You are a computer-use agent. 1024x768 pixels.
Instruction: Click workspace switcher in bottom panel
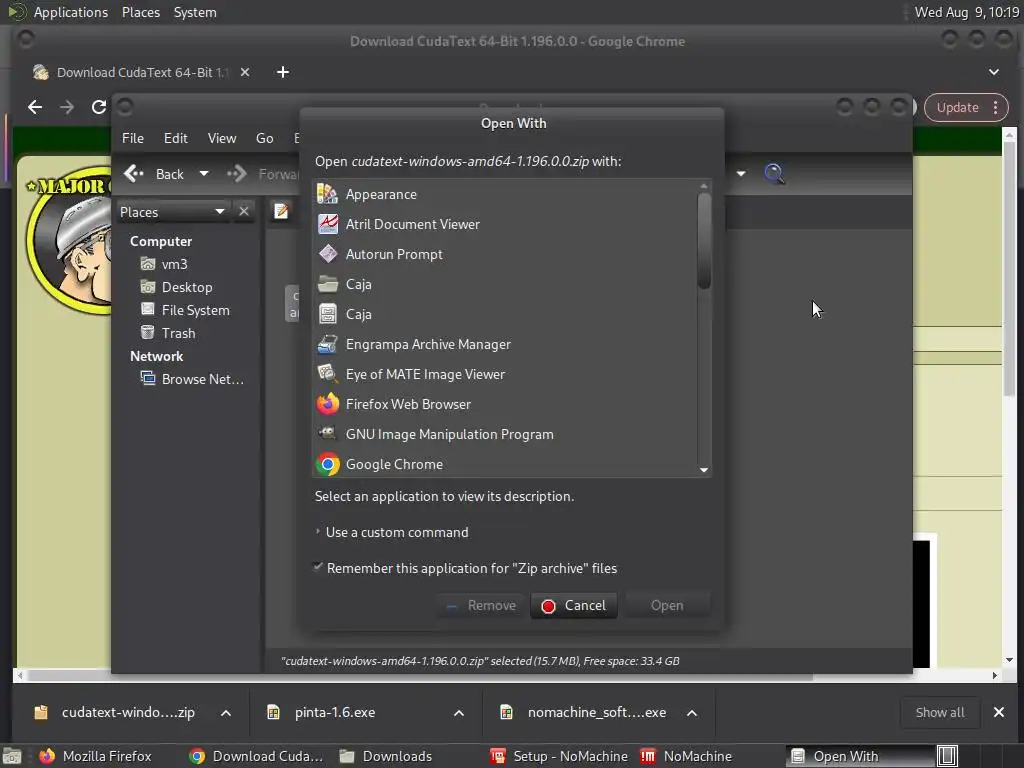947,756
